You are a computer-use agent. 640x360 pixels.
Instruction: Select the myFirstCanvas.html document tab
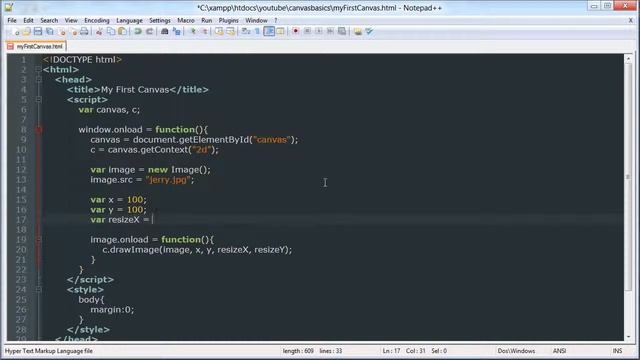tap(36, 47)
